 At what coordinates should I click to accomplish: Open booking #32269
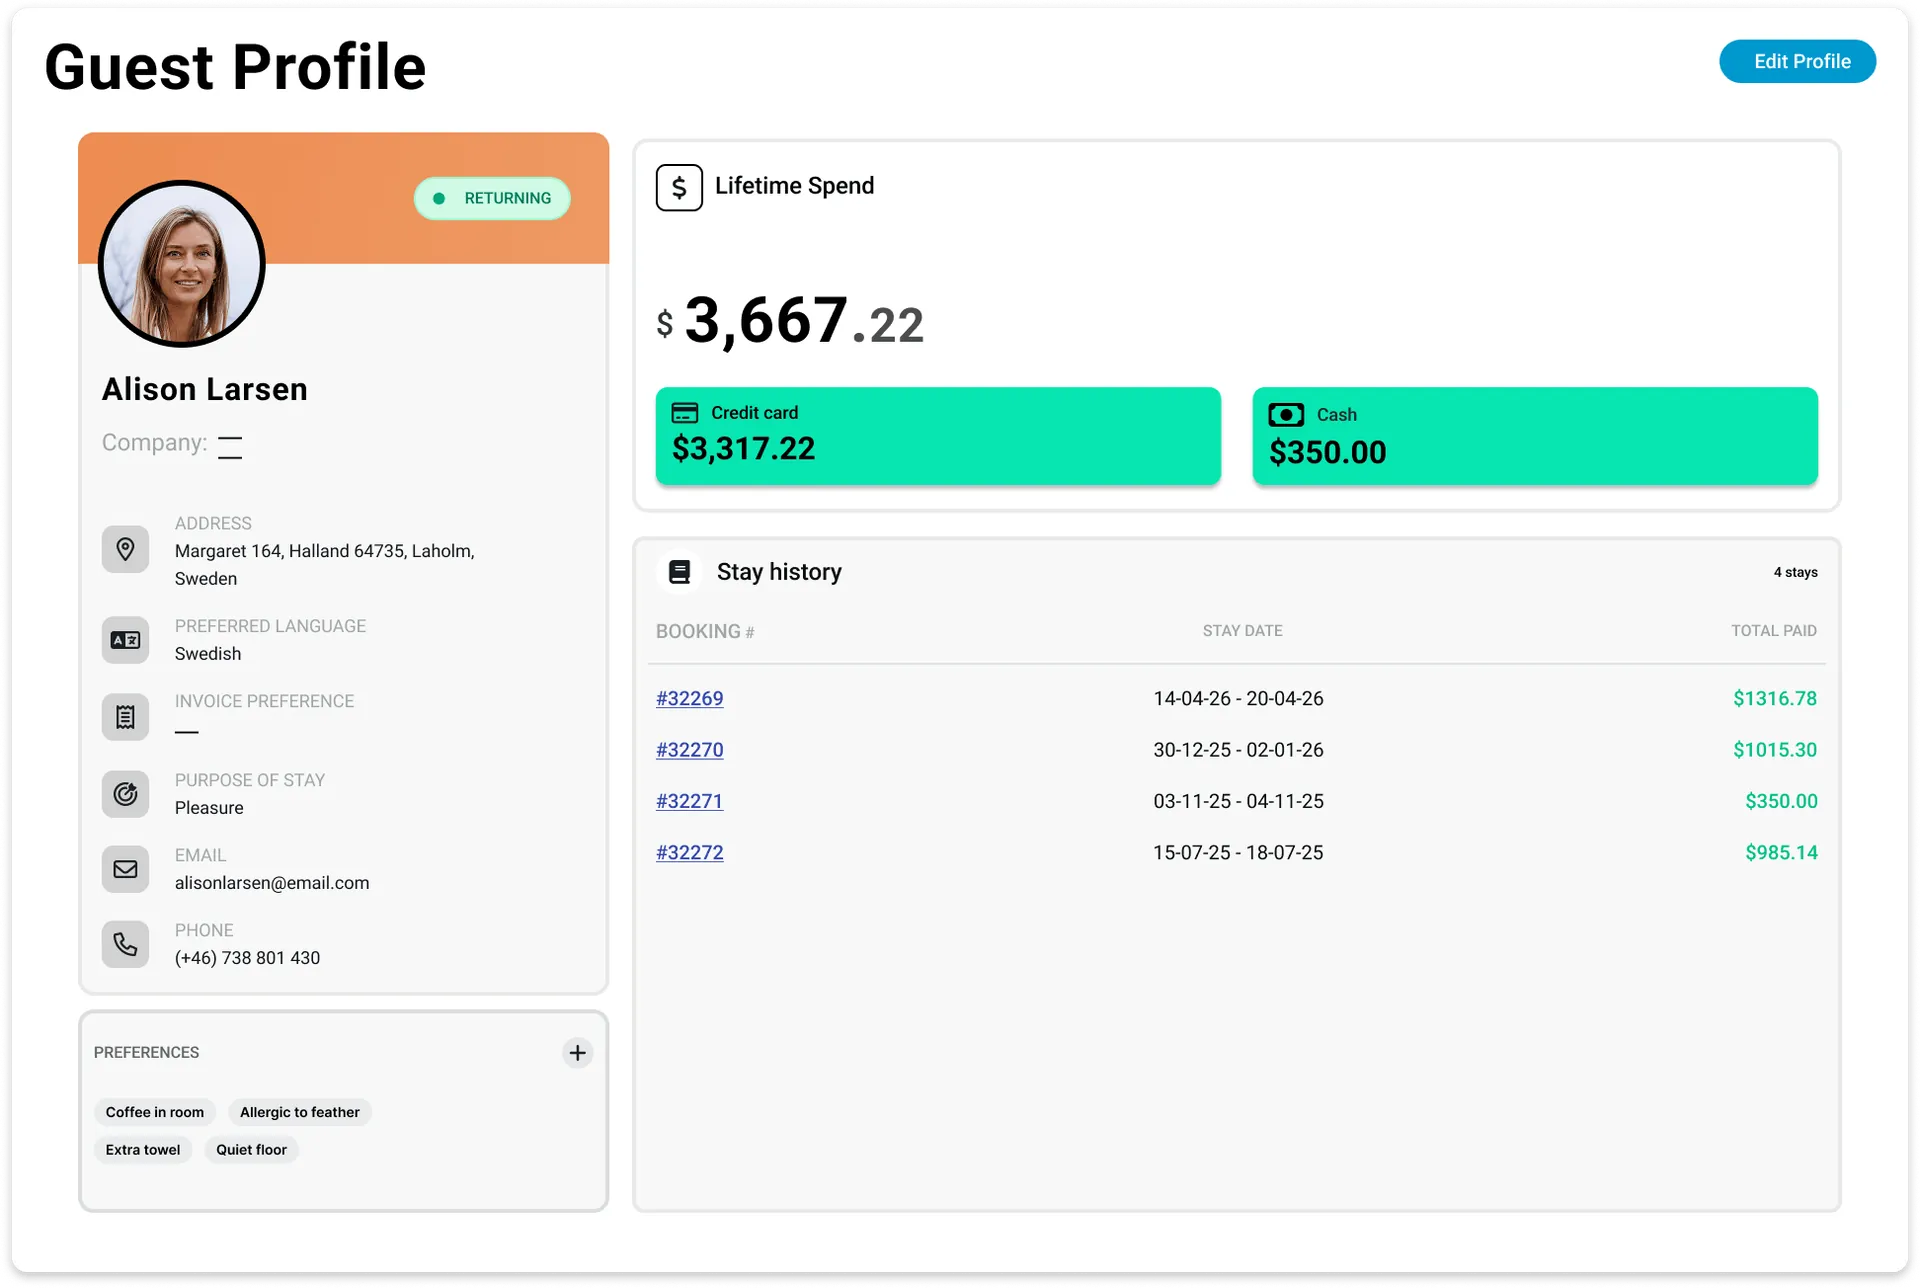pos(689,698)
